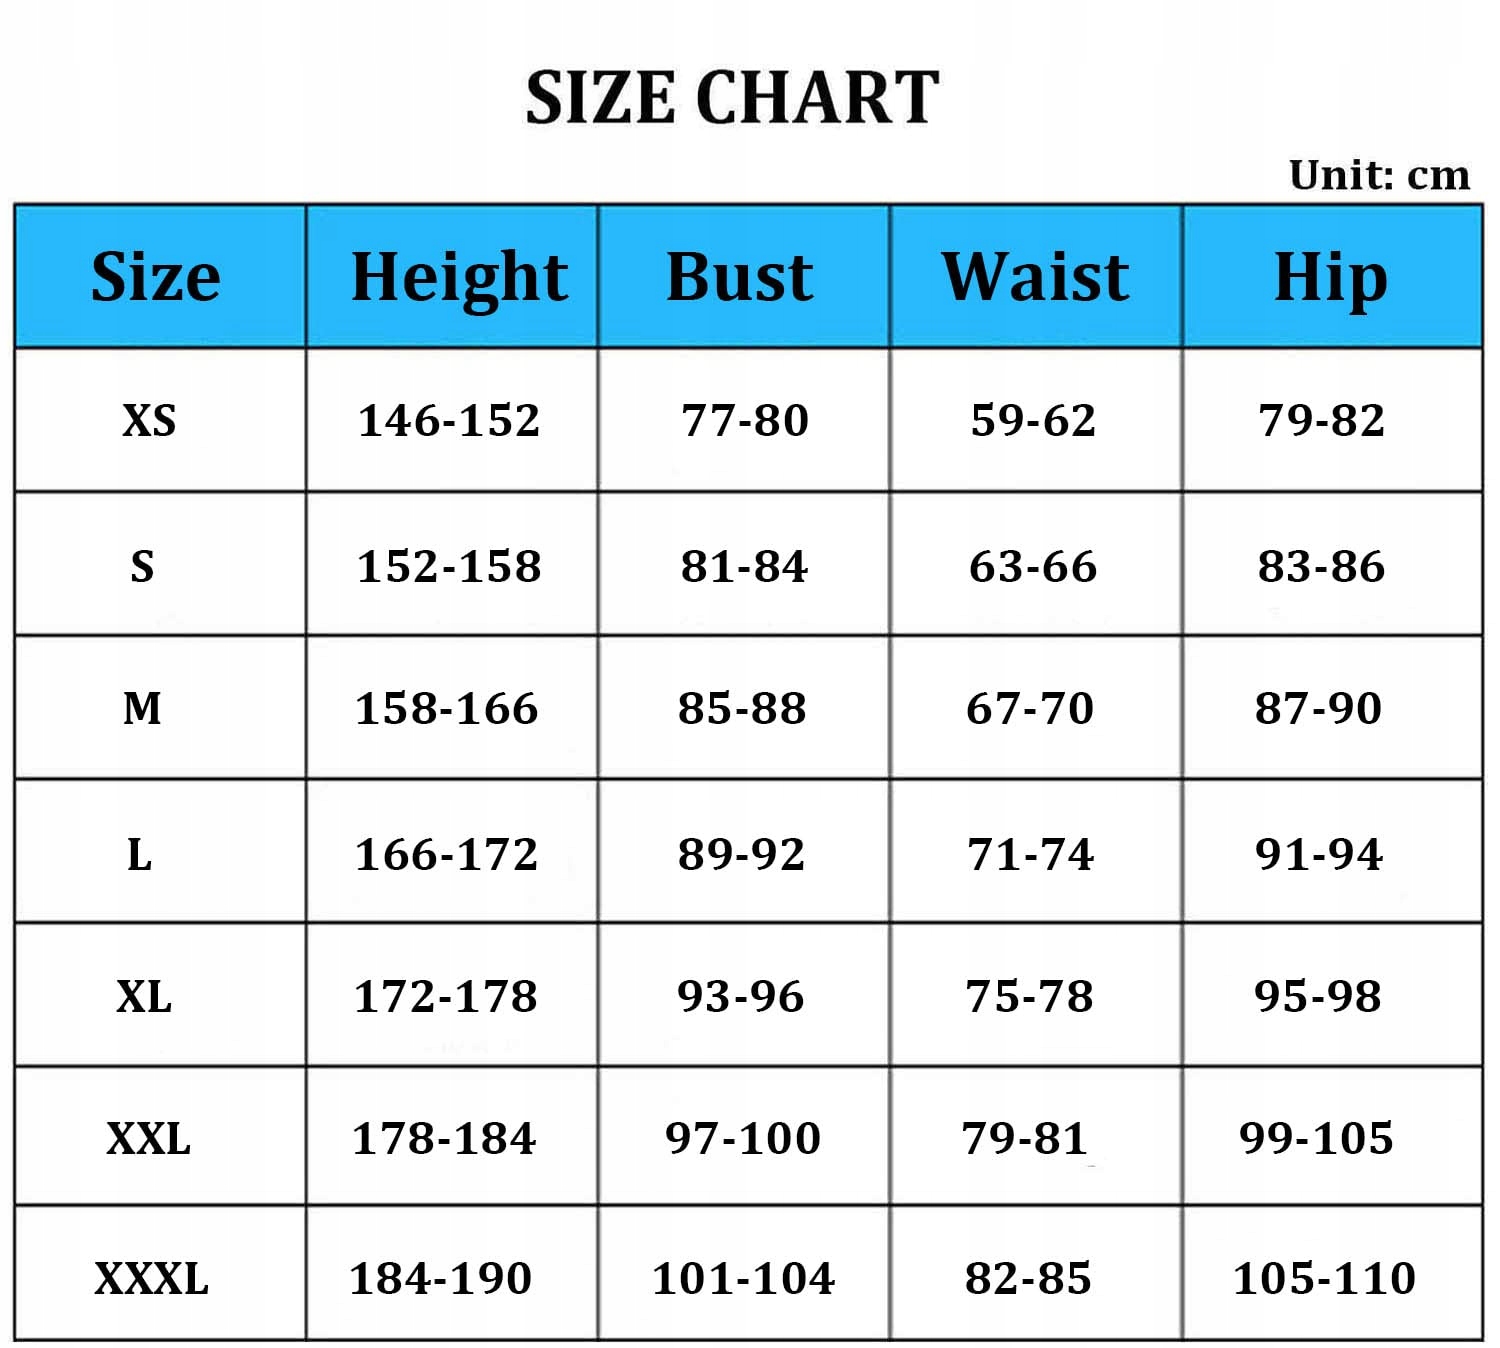The height and width of the screenshot is (1348, 1500).
Task: Click the Bust column header
Action: pyautogui.click(x=740, y=277)
